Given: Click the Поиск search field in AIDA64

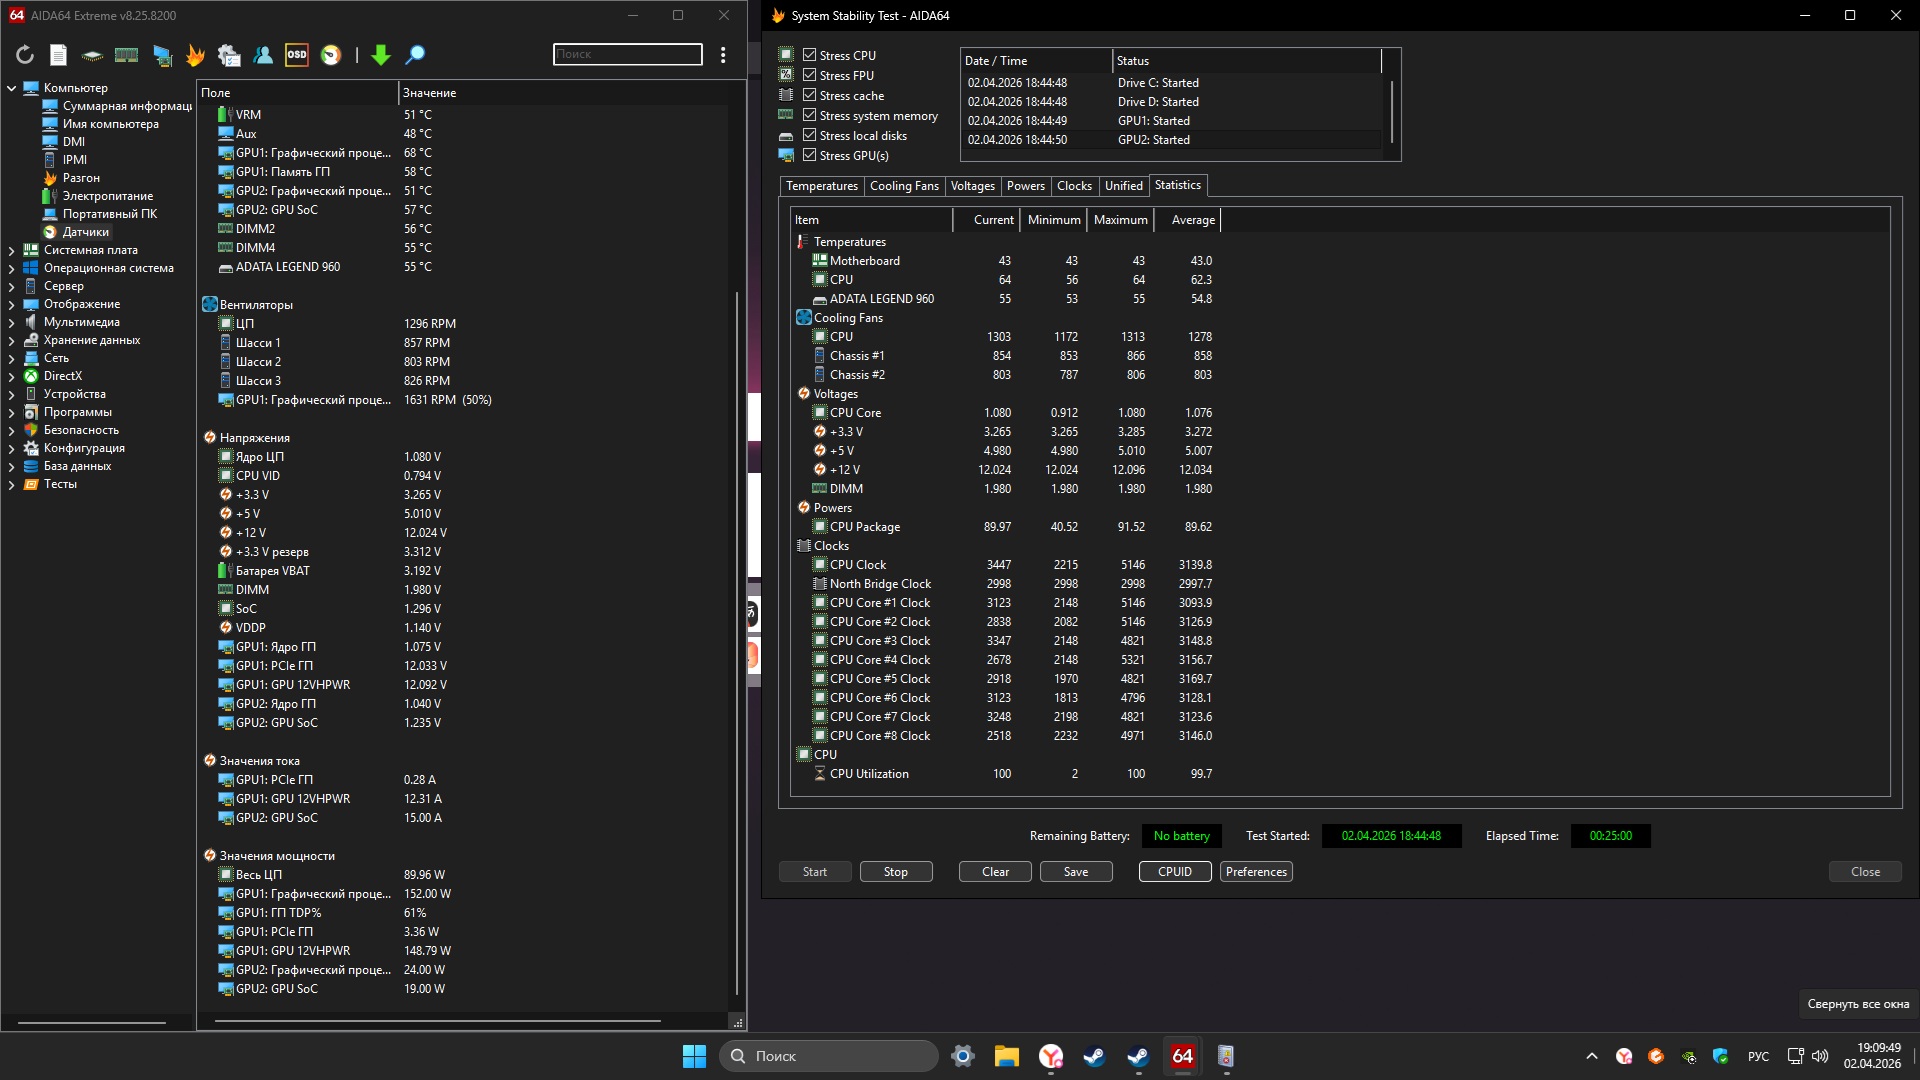Looking at the screenshot, I should click(x=628, y=54).
